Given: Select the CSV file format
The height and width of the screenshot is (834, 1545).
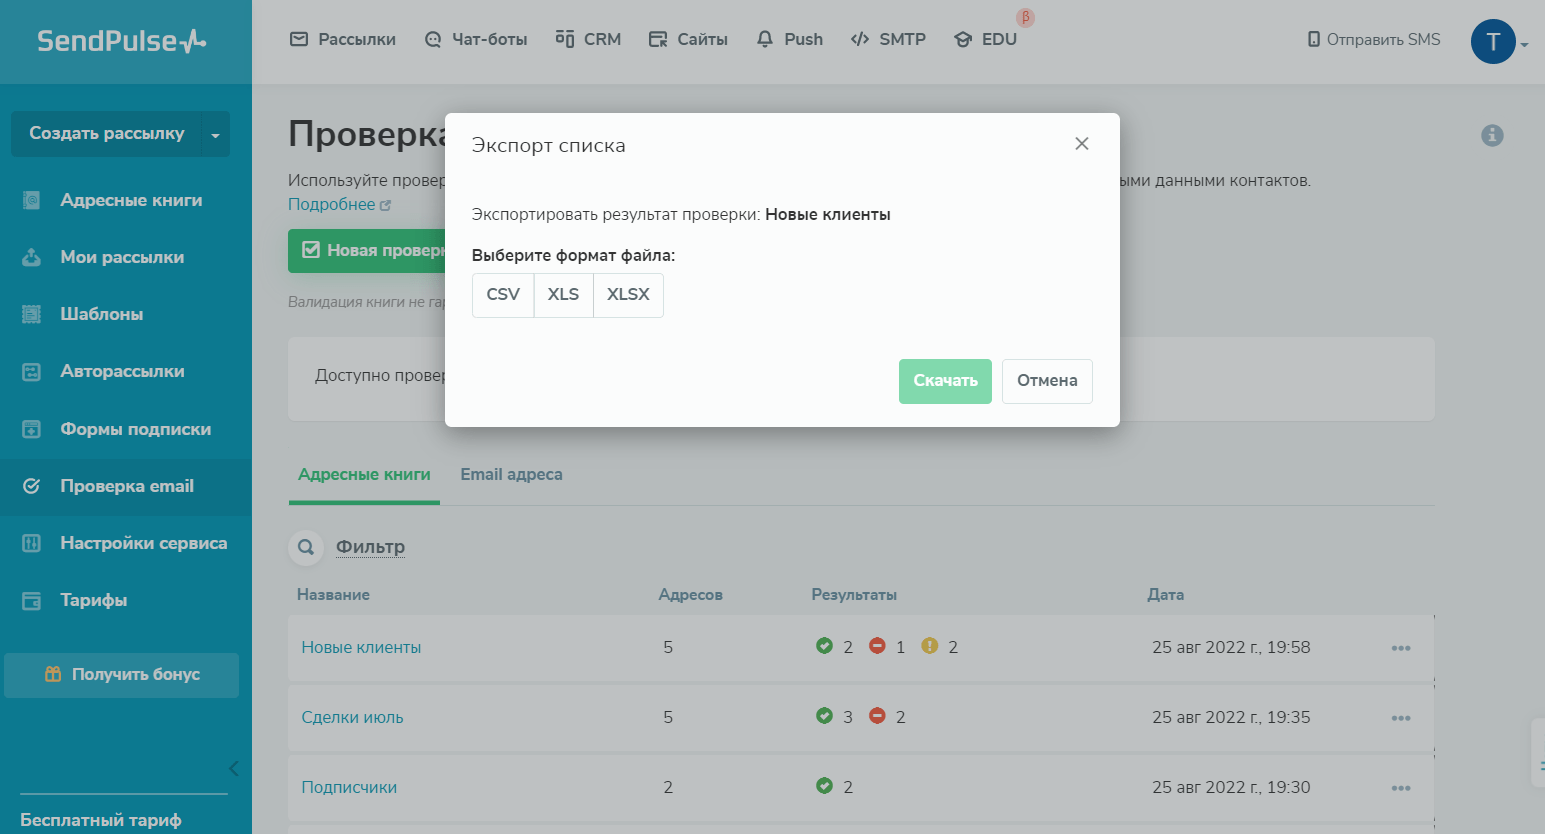Looking at the screenshot, I should click(503, 295).
